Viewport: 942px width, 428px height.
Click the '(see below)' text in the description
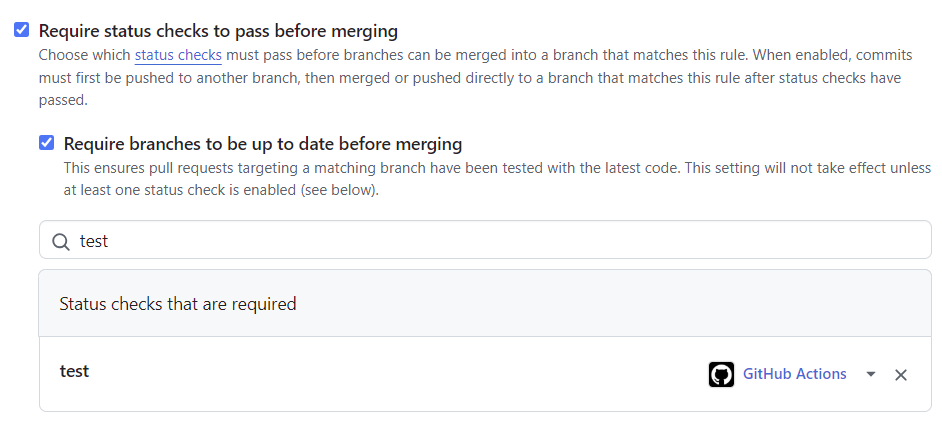338,189
